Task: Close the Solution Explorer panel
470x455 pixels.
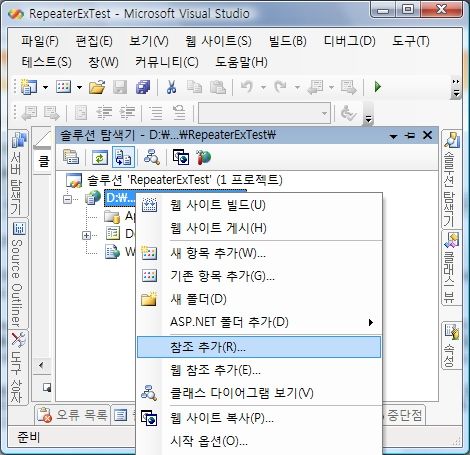Action: [x=427, y=135]
